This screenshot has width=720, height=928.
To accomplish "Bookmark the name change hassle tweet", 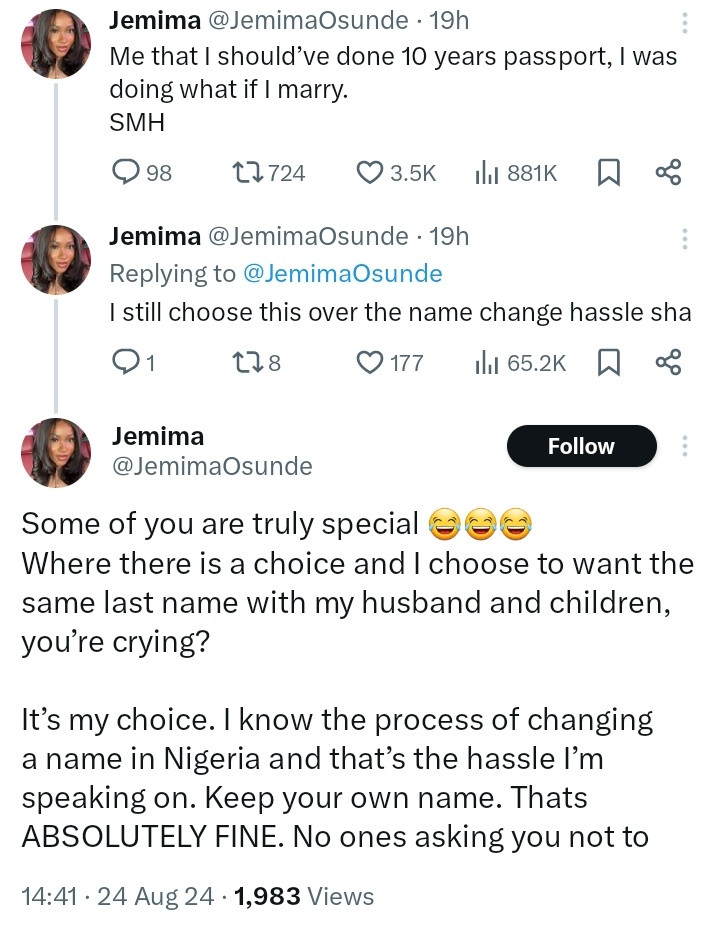I will 607,362.
